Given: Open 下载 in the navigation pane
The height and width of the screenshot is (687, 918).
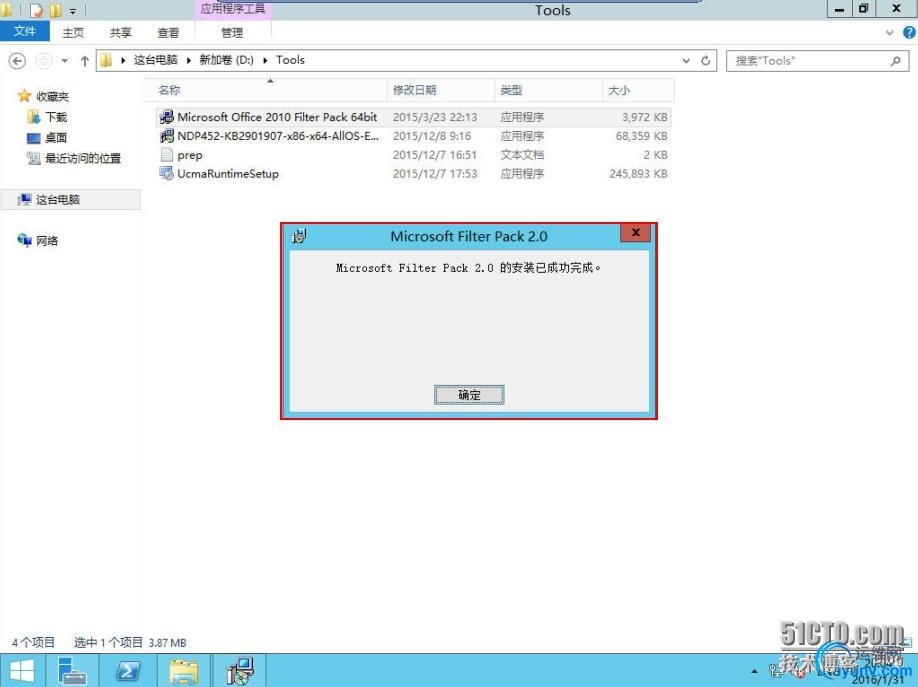Looking at the screenshot, I should click(x=47, y=117).
